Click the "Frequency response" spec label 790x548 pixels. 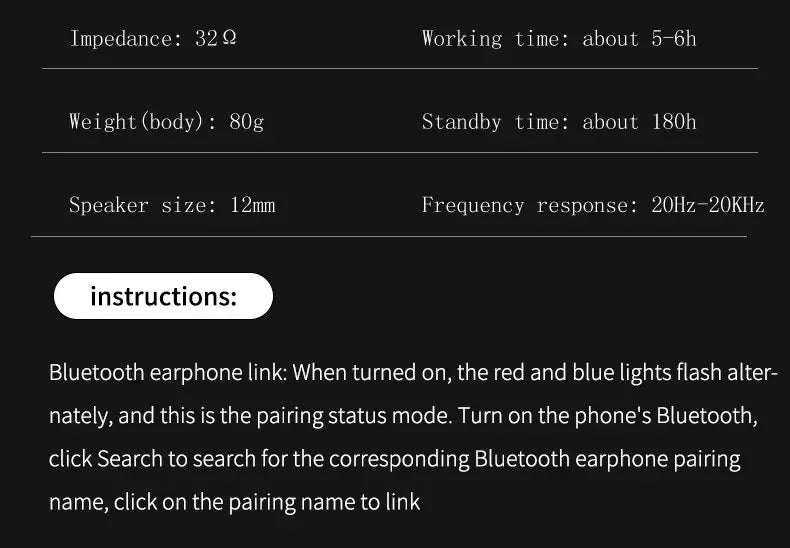pyautogui.click(x=525, y=206)
